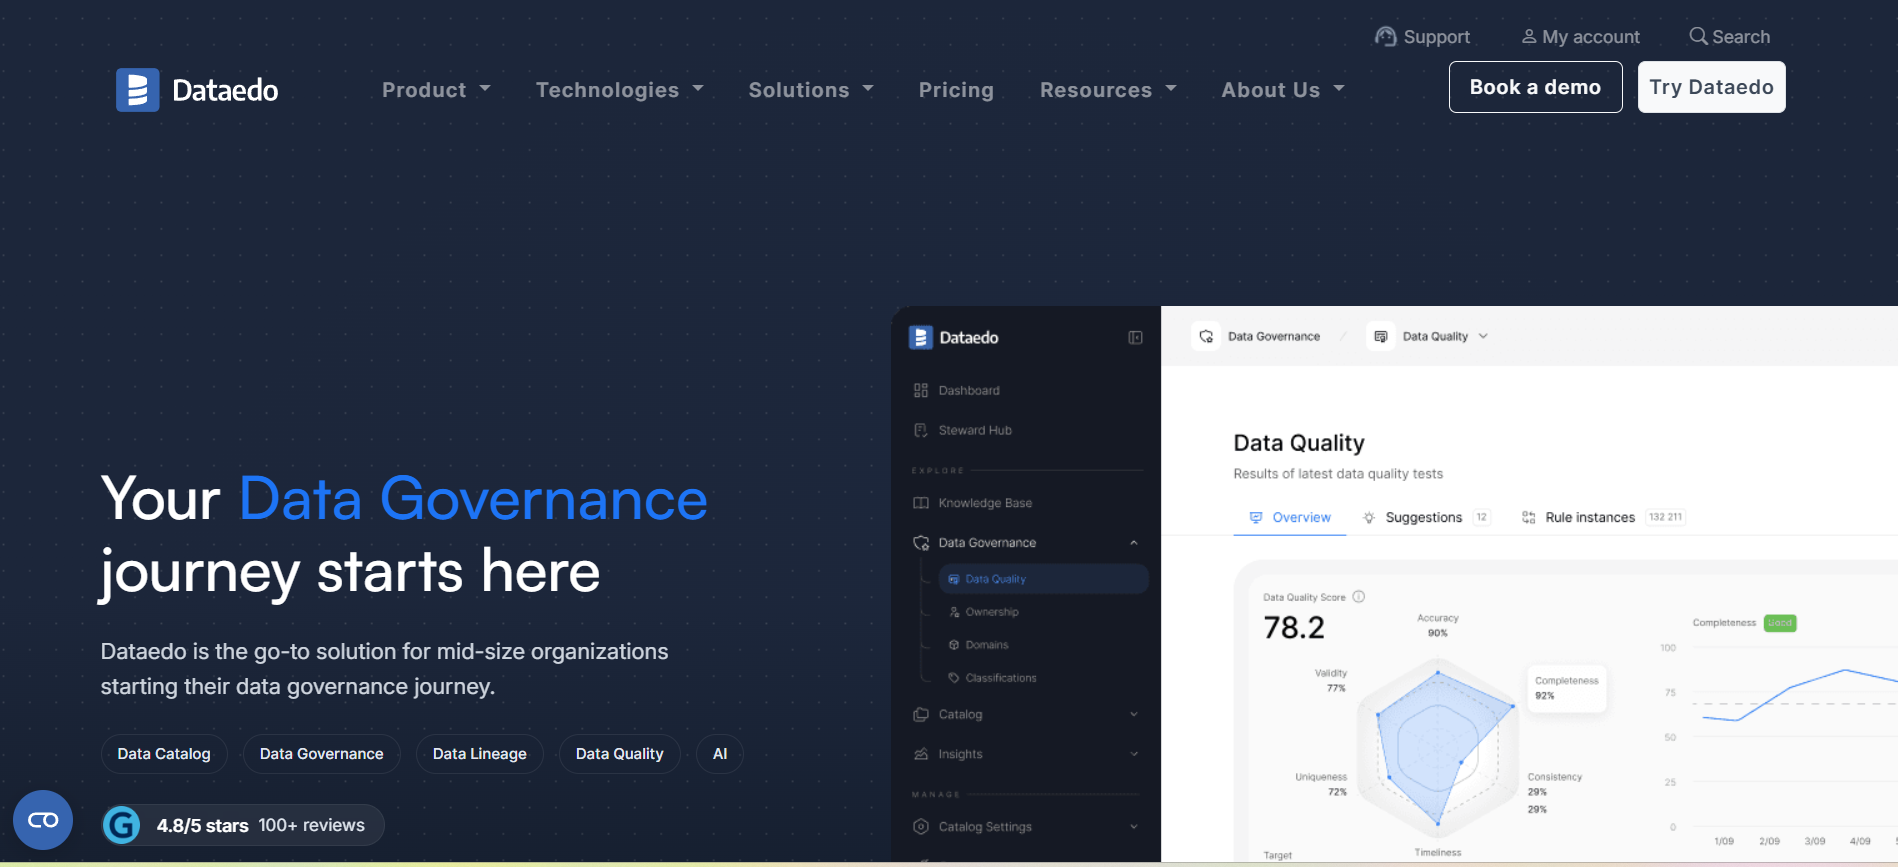This screenshot has width=1898, height=867.
Task: Open the round accessibility widget button
Action: coord(43,820)
